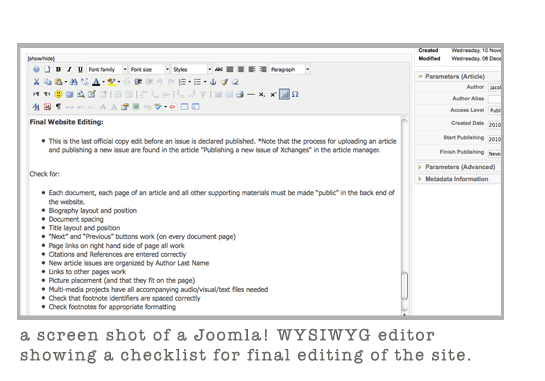This screenshot has width=545, height=381.
Task: Click the Created Date field
Action: (x=495, y=124)
